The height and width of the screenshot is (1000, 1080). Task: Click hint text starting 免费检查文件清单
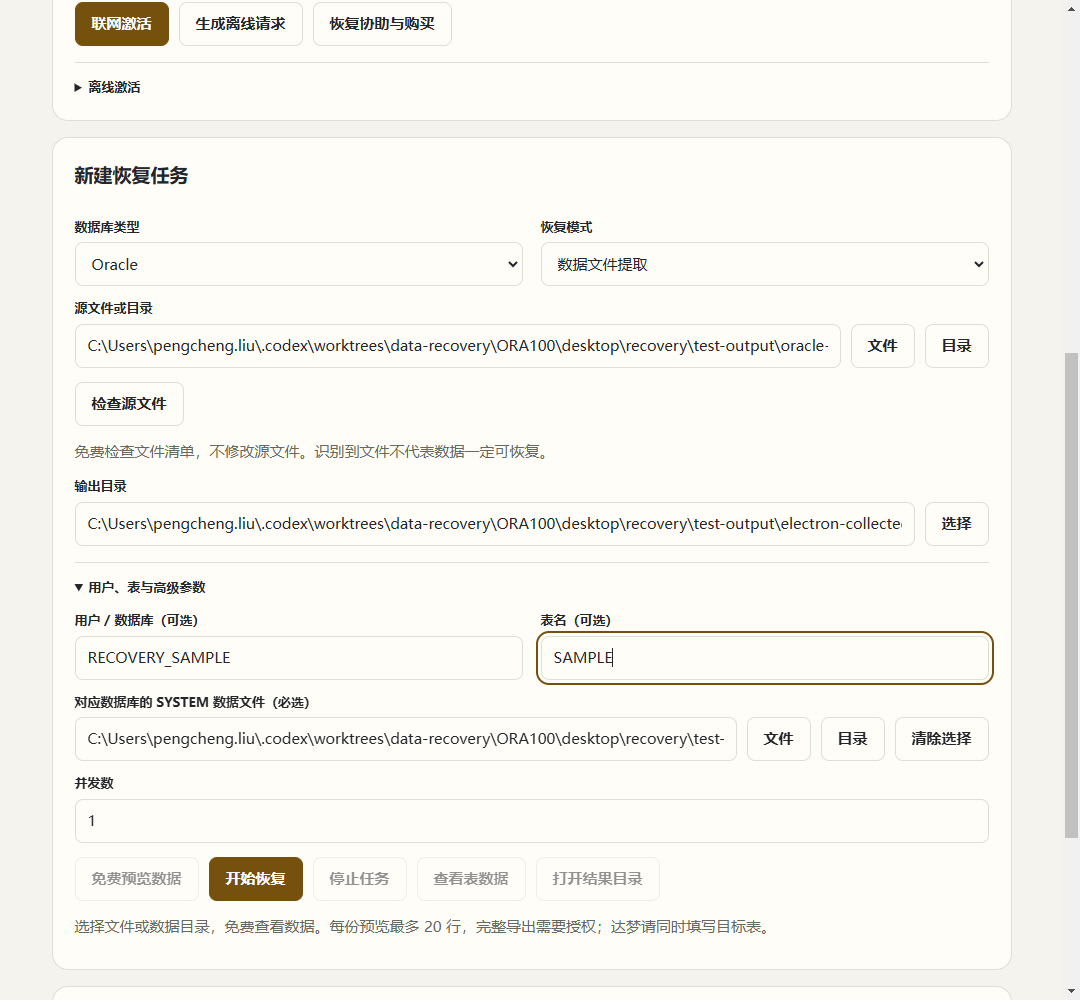click(x=314, y=452)
